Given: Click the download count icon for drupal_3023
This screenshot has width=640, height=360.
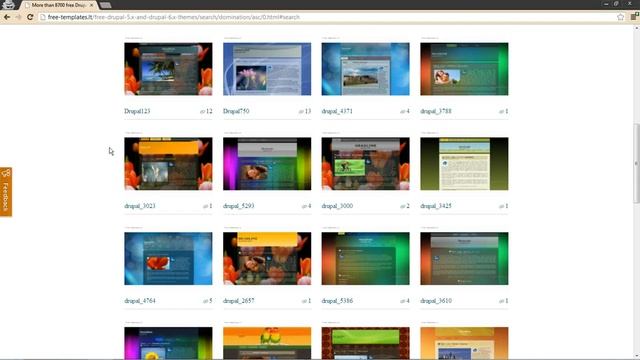Looking at the screenshot, I should [205, 206].
